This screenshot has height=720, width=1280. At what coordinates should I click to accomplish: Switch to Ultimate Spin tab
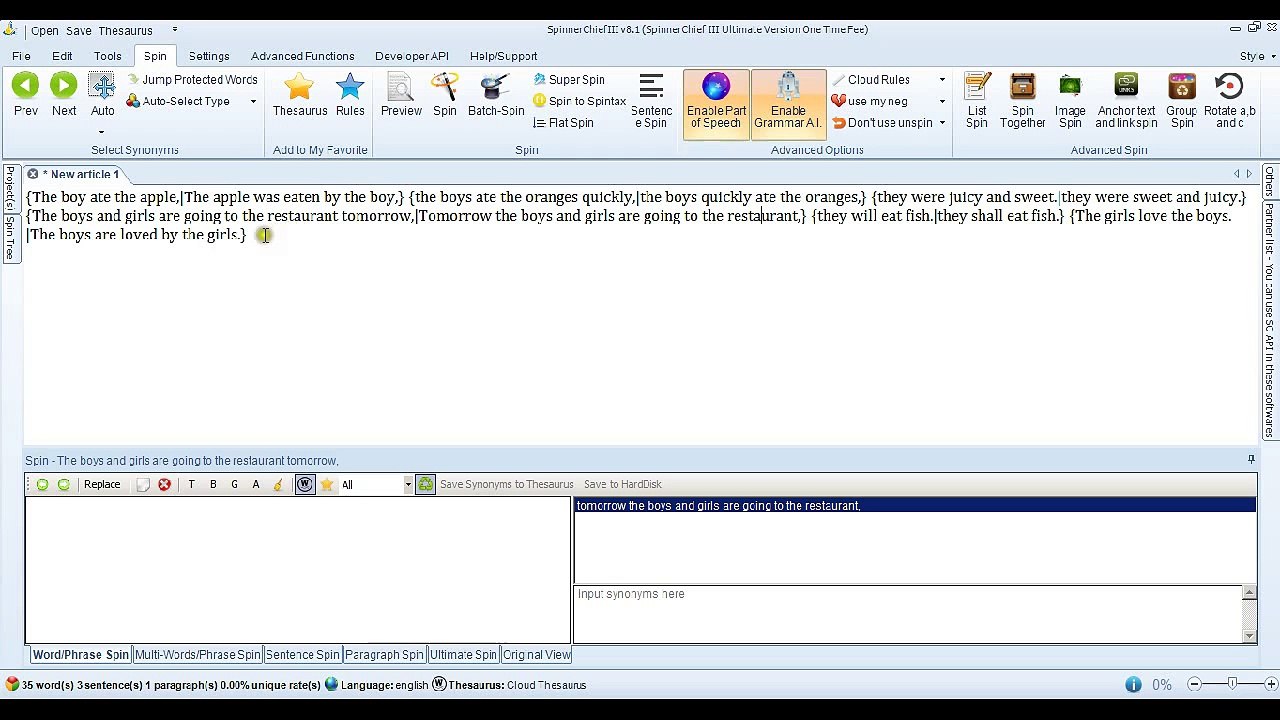(463, 655)
